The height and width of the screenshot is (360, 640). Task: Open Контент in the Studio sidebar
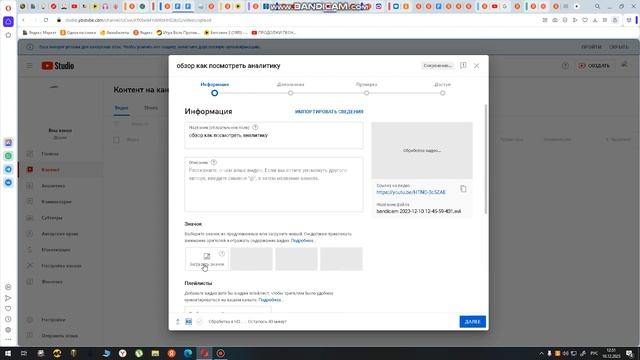point(60,170)
